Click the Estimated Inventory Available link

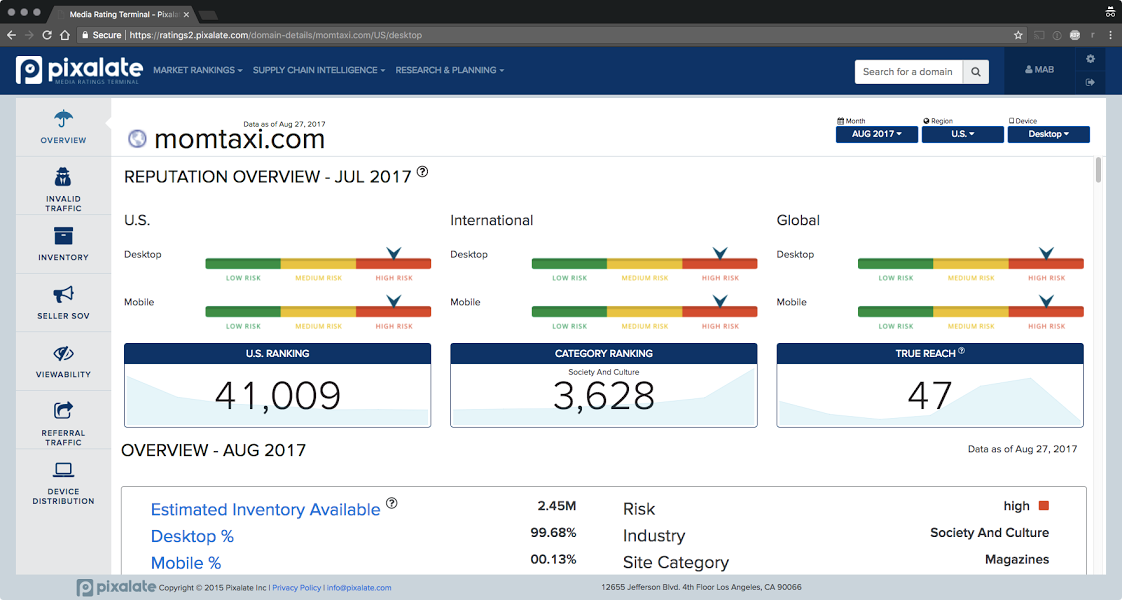(x=265, y=509)
